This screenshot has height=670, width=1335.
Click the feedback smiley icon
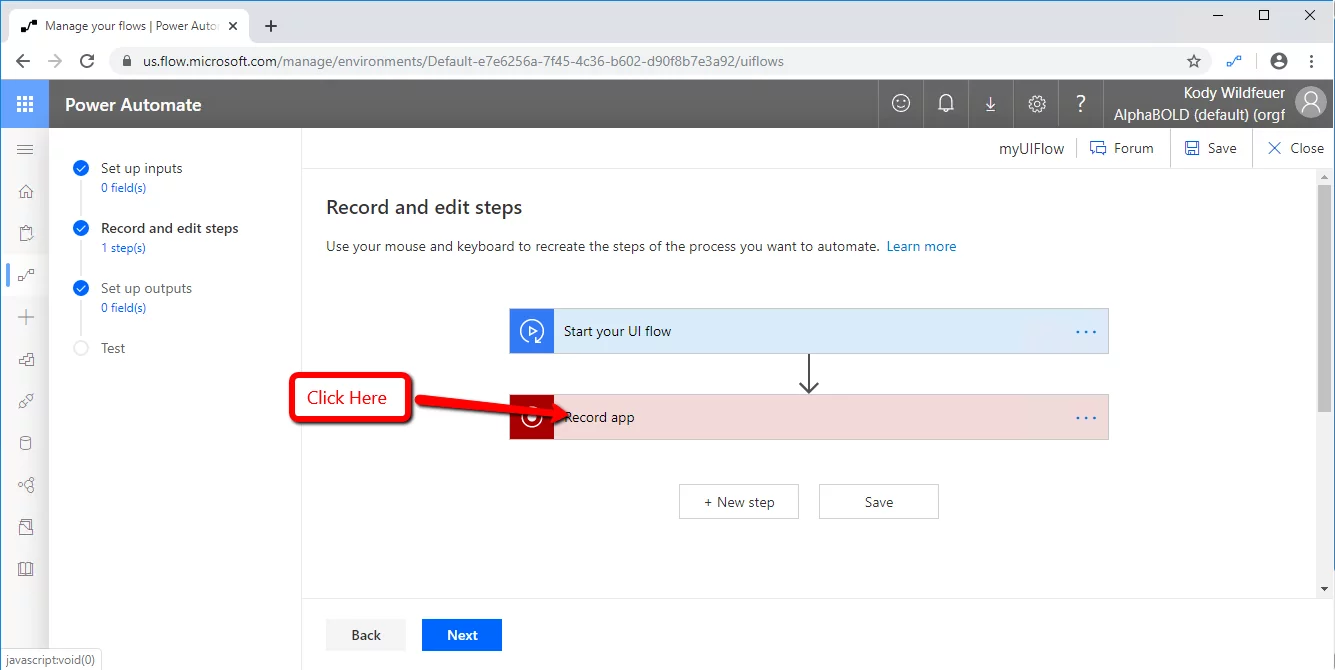(901, 103)
